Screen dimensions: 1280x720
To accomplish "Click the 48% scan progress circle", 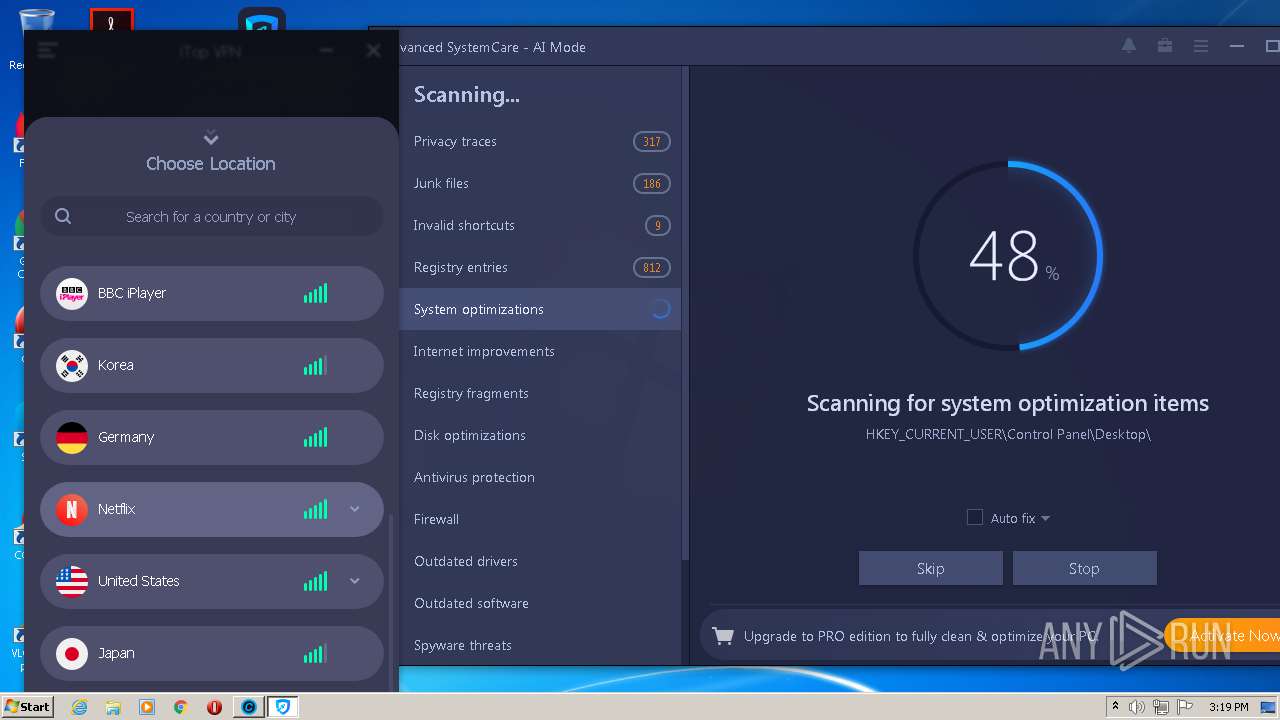I will (1008, 256).
